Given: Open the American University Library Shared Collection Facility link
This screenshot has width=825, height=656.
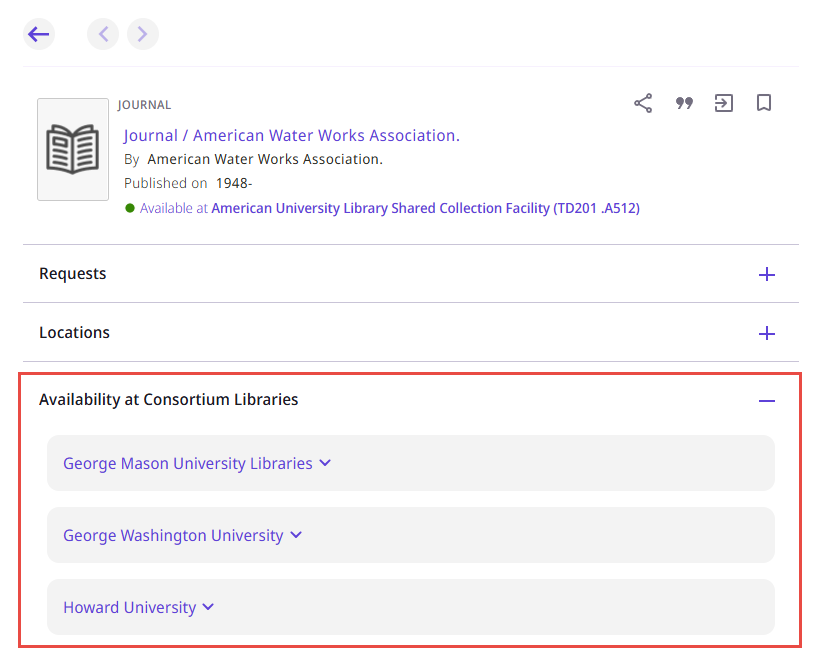Looking at the screenshot, I should point(425,208).
